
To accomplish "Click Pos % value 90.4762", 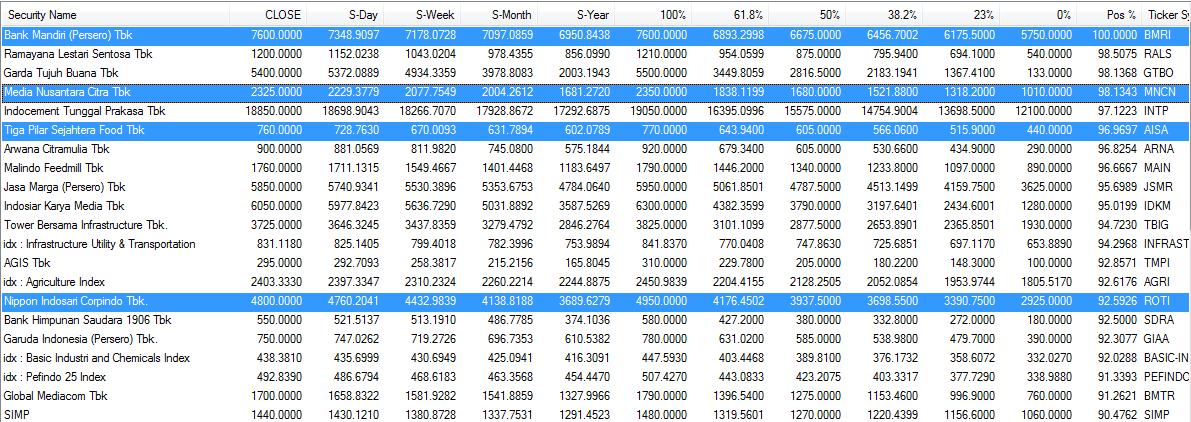I will pyautogui.click(x=1117, y=414).
